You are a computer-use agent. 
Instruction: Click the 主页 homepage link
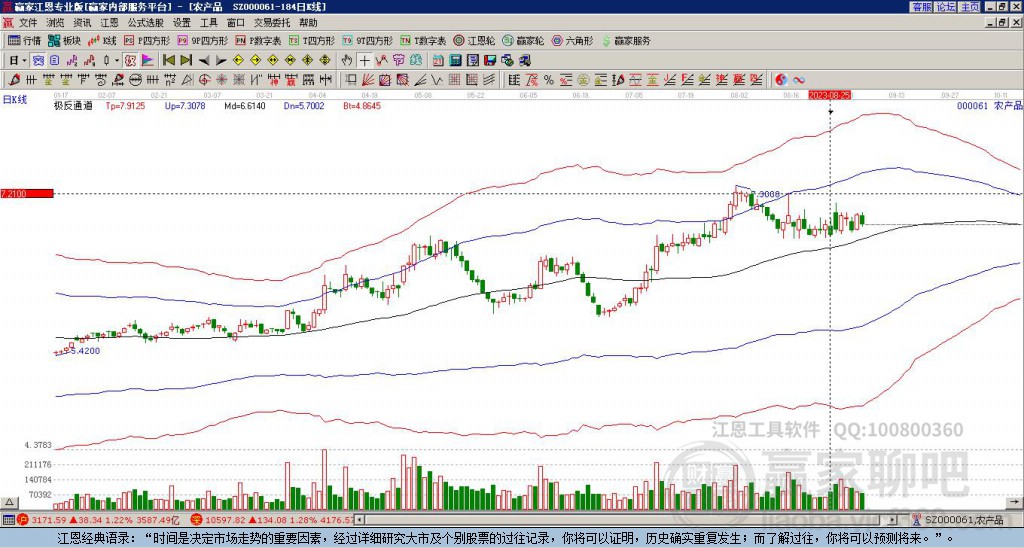970,7
